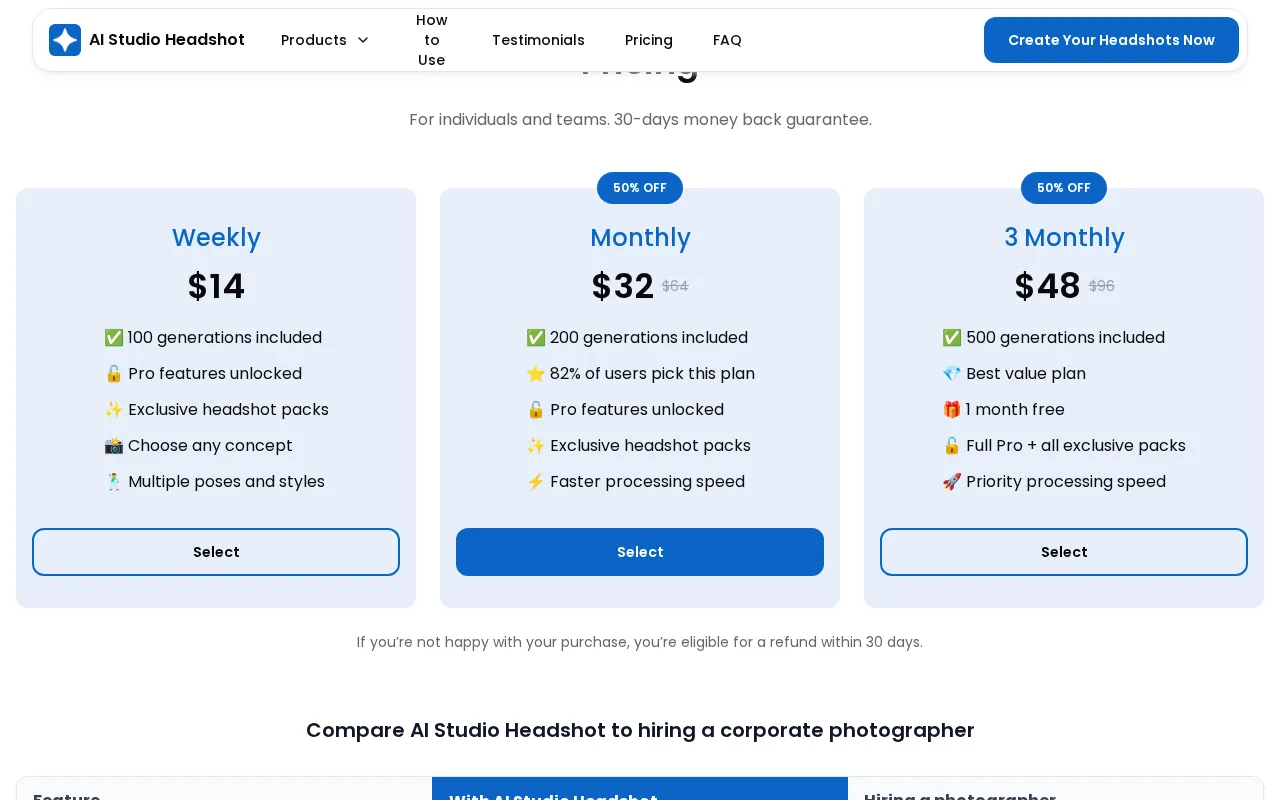The height and width of the screenshot is (800, 1280).
Task: Click the text '200 generations included'
Action: click(x=649, y=338)
